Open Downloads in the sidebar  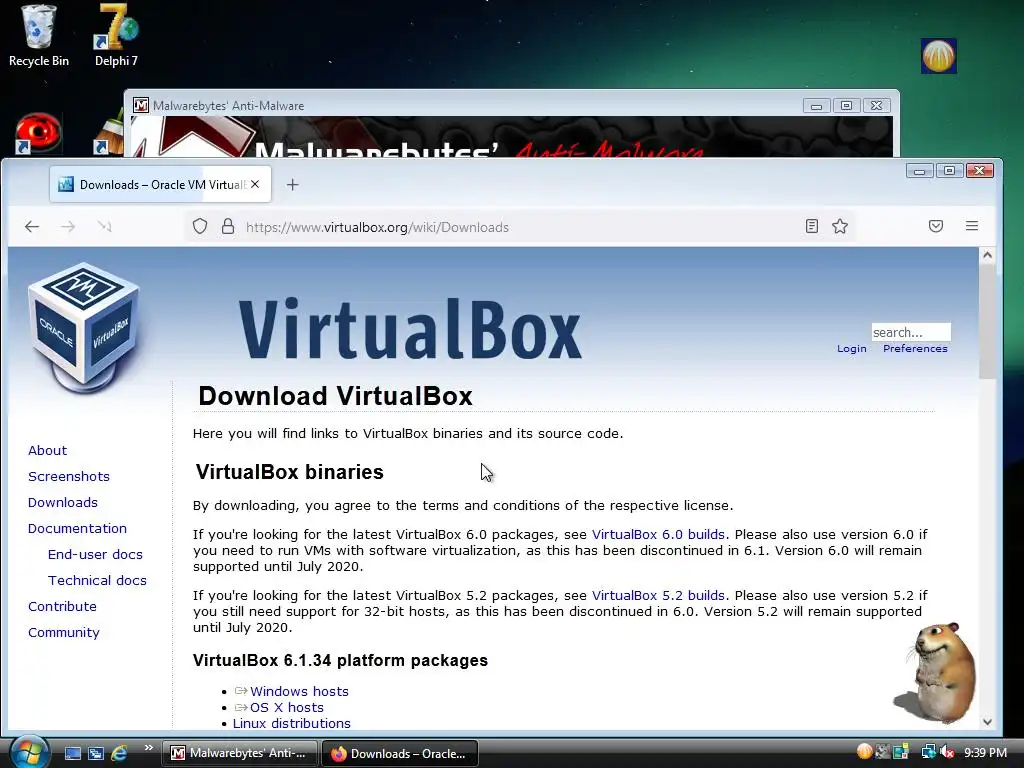(63, 502)
